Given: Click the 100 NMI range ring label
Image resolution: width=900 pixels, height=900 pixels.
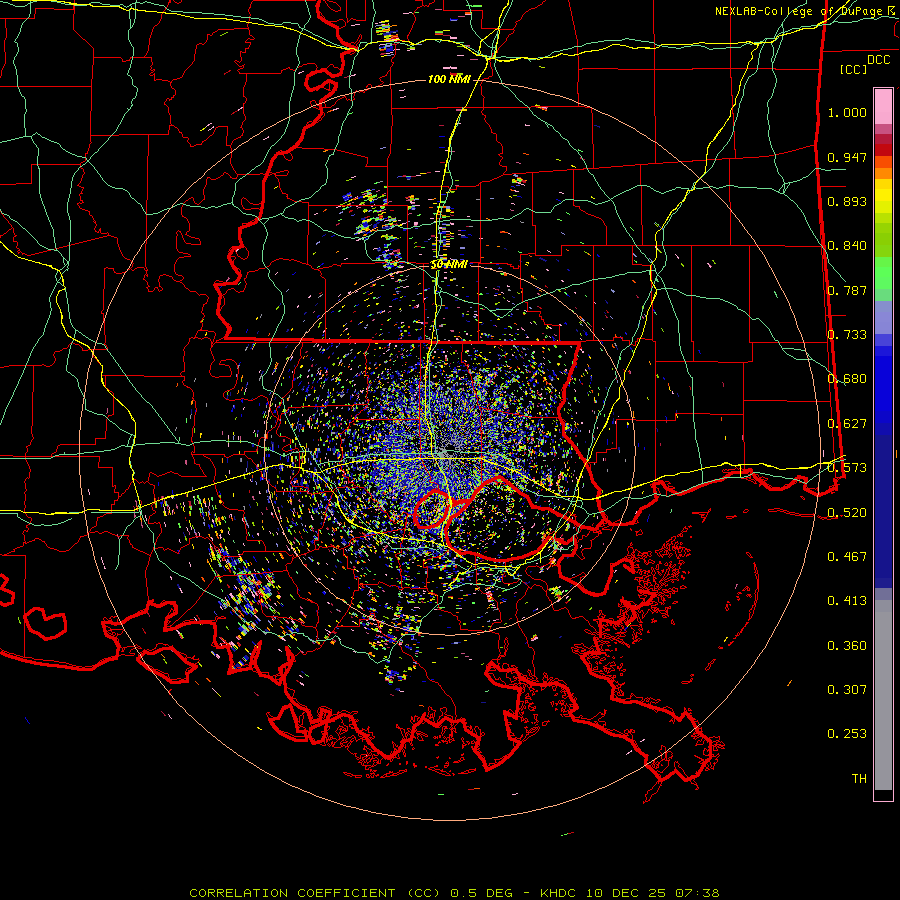Looking at the screenshot, I should tap(449, 79).
